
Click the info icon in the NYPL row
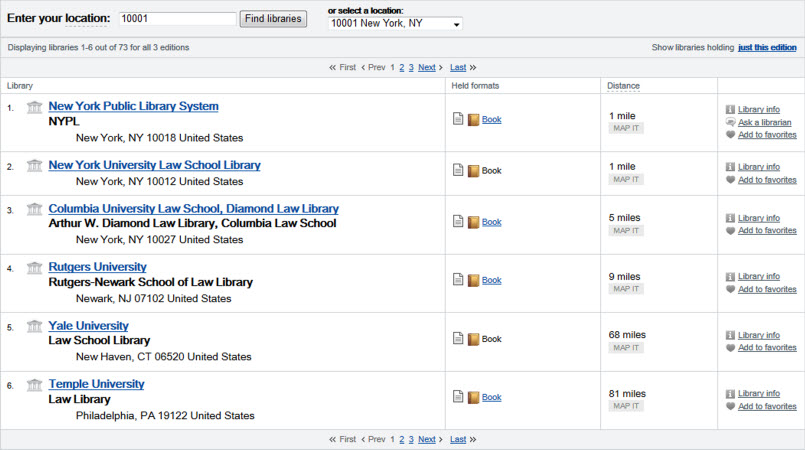click(730, 109)
